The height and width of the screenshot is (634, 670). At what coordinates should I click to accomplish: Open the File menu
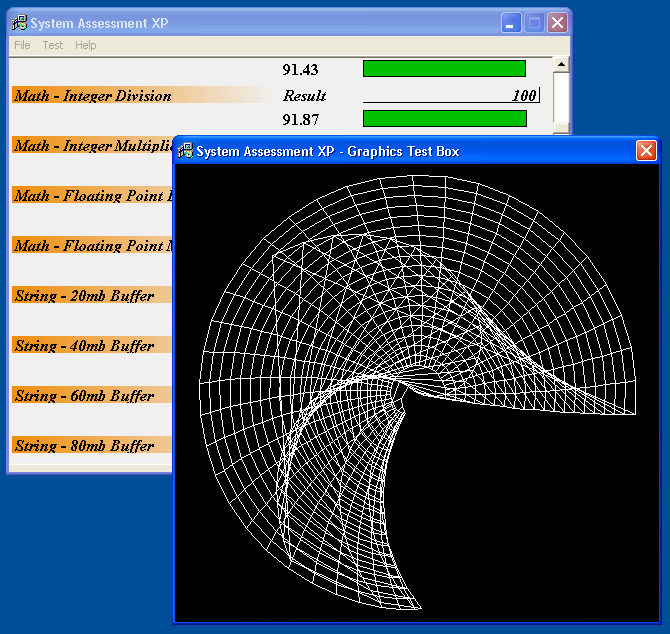[22, 45]
